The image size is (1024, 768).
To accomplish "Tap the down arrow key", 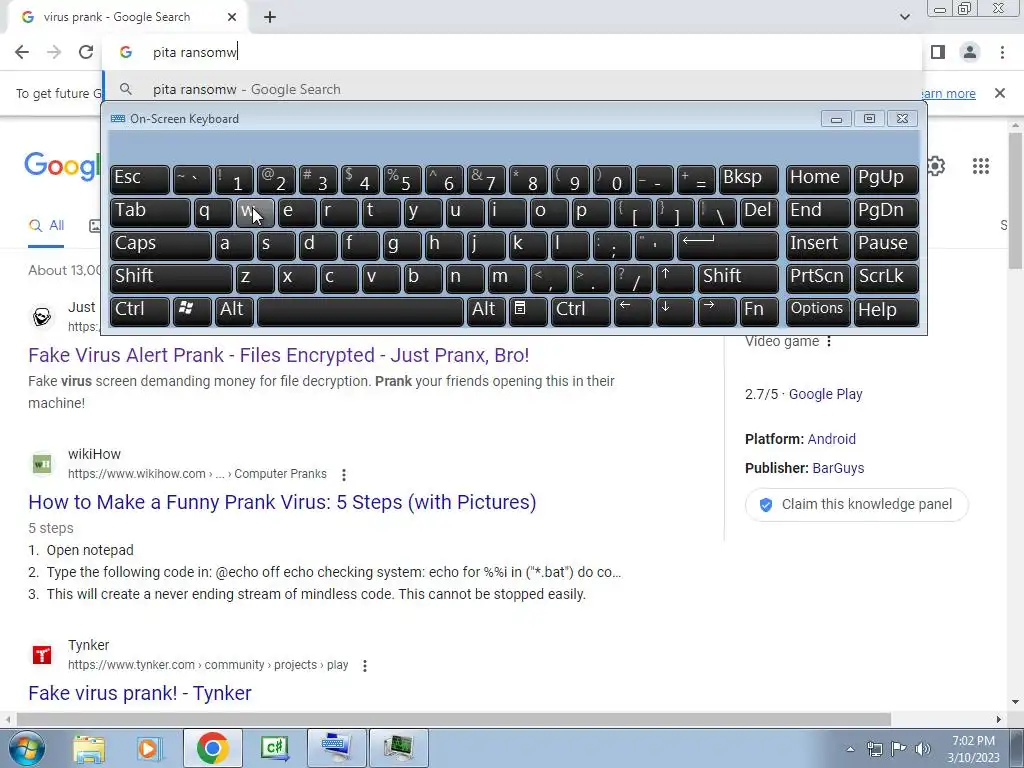I will [675, 311].
